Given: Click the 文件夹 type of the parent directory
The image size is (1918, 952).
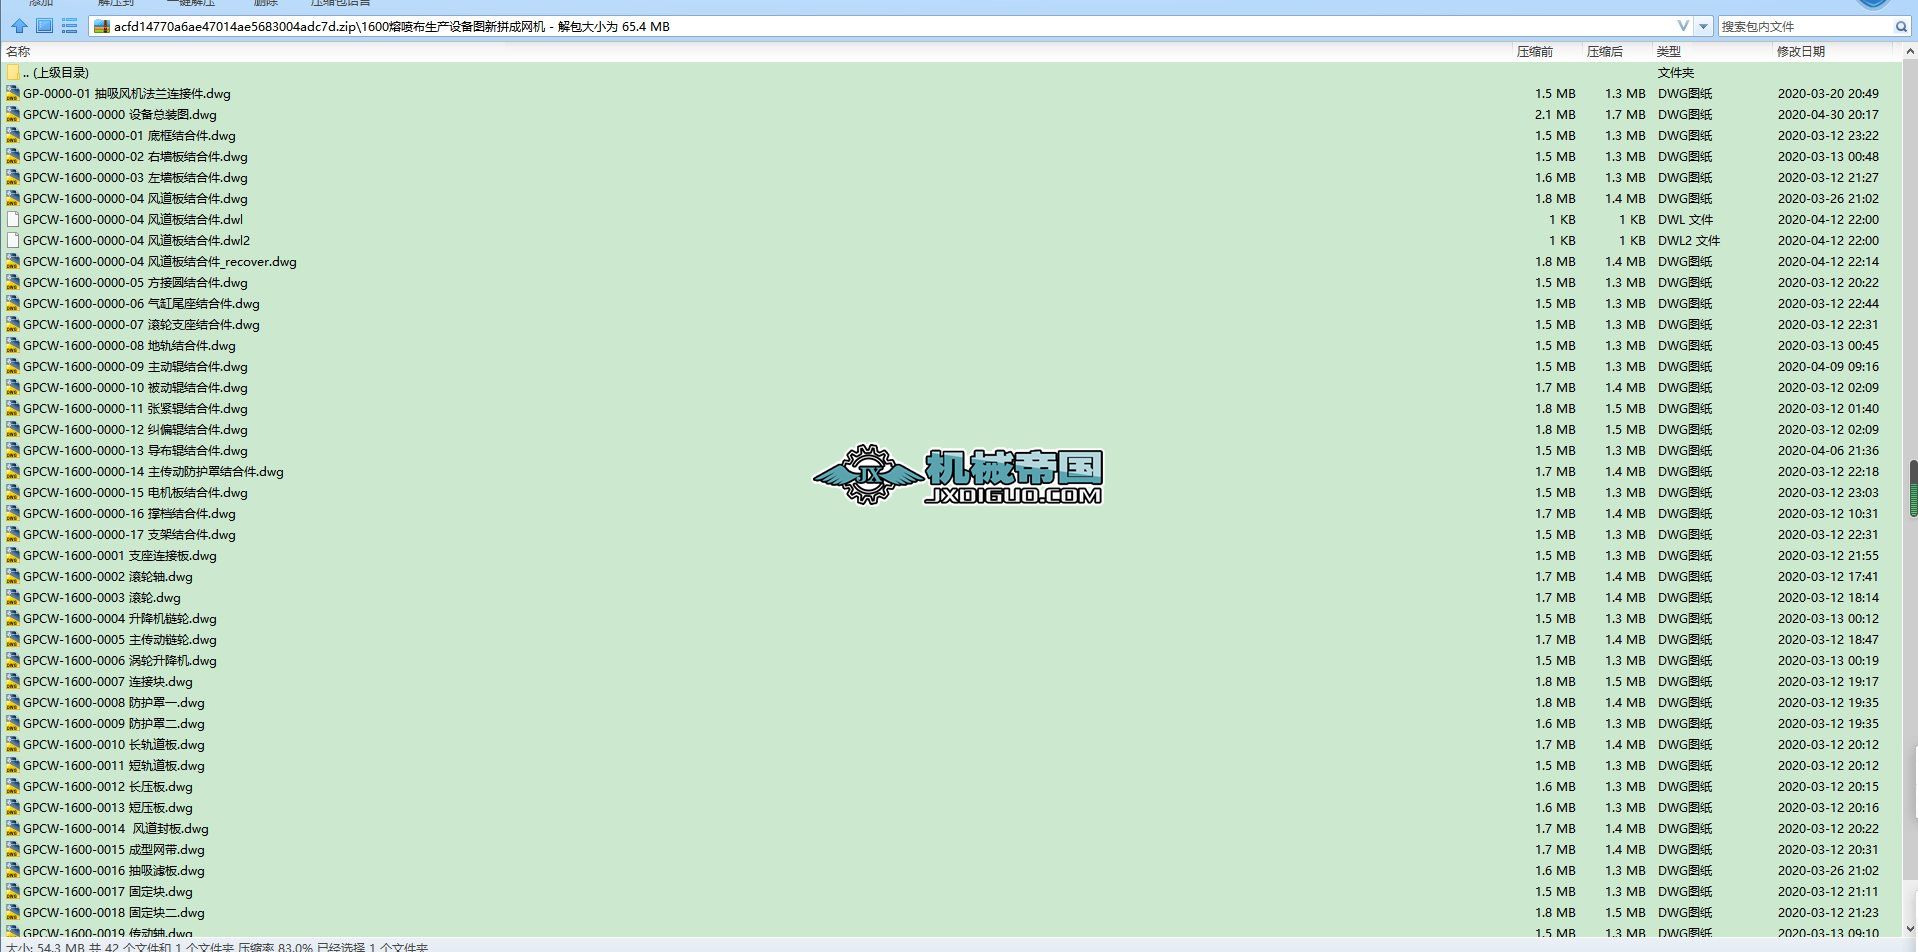Looking at the screenshot, I should tap(1676, 73).
